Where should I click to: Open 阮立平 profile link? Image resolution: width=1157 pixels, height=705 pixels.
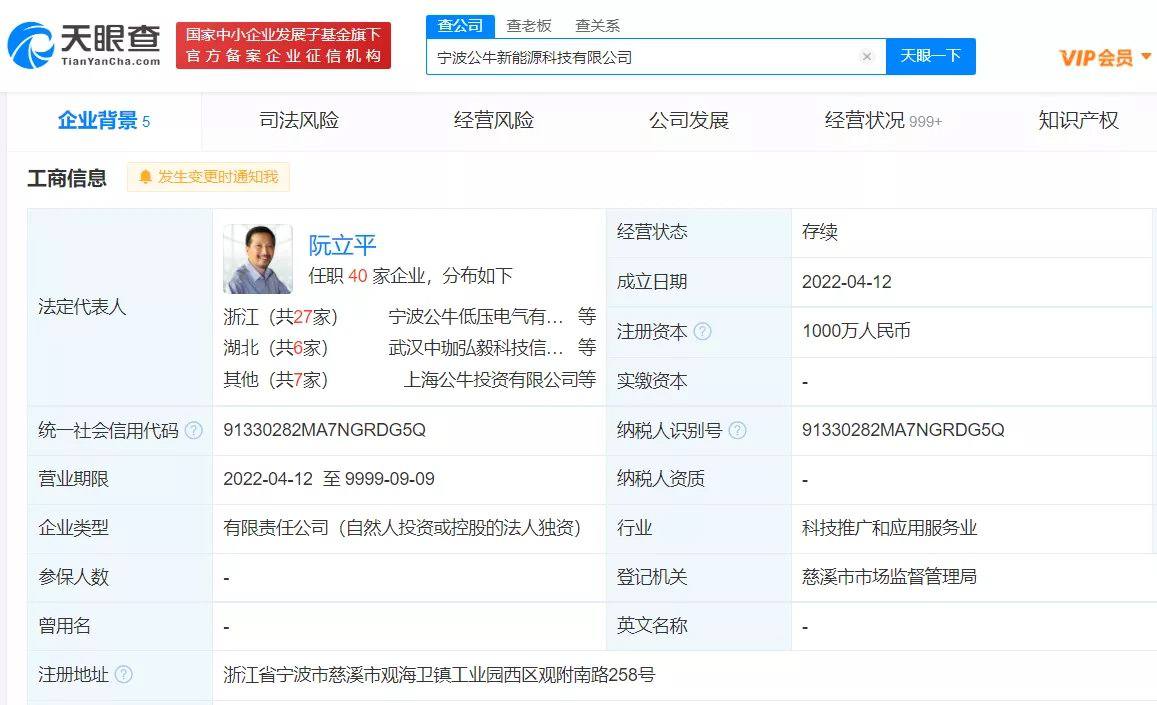point(342,245)
